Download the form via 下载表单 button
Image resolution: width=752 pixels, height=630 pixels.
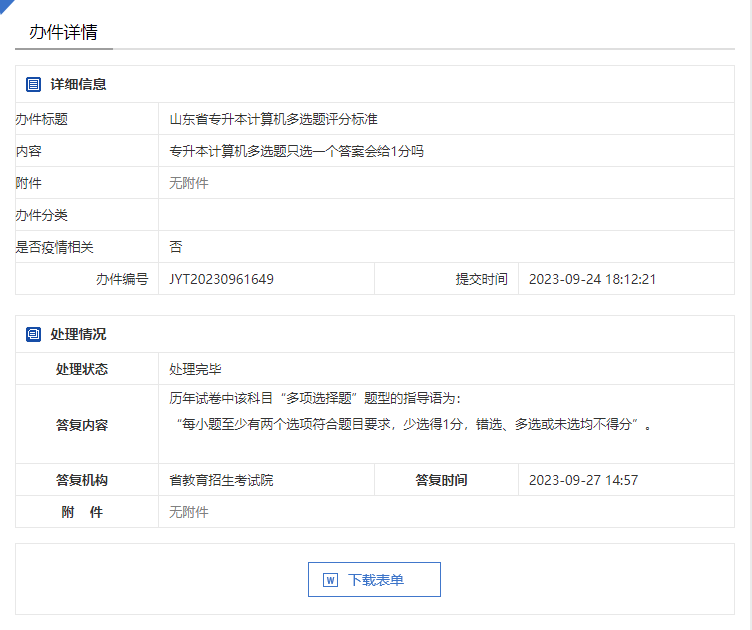[374, 580]
